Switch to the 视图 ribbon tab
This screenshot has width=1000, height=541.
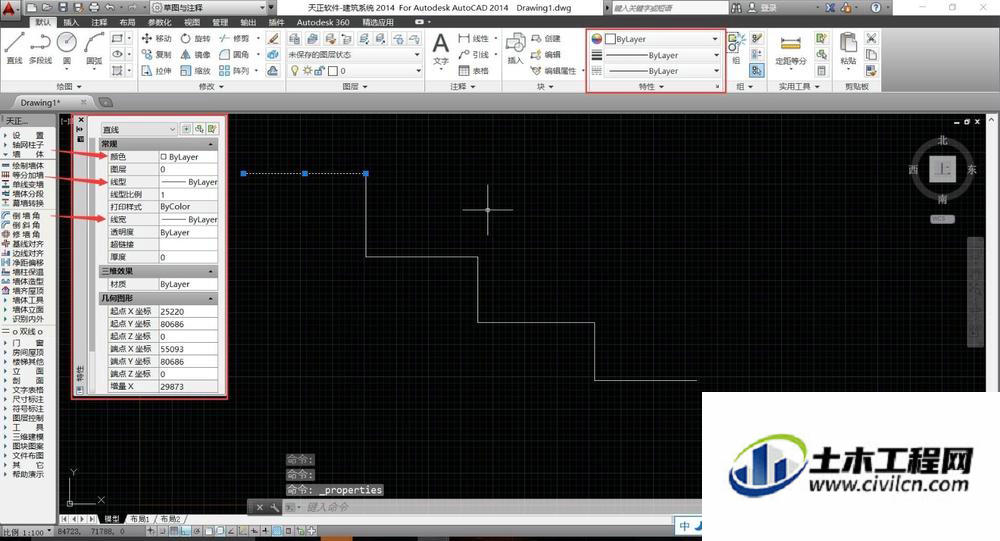tap(192, 22)
